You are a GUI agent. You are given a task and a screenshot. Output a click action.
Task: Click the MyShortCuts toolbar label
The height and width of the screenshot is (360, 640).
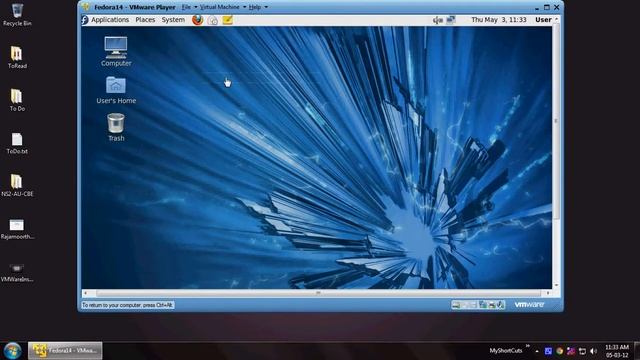coord(506,351)
